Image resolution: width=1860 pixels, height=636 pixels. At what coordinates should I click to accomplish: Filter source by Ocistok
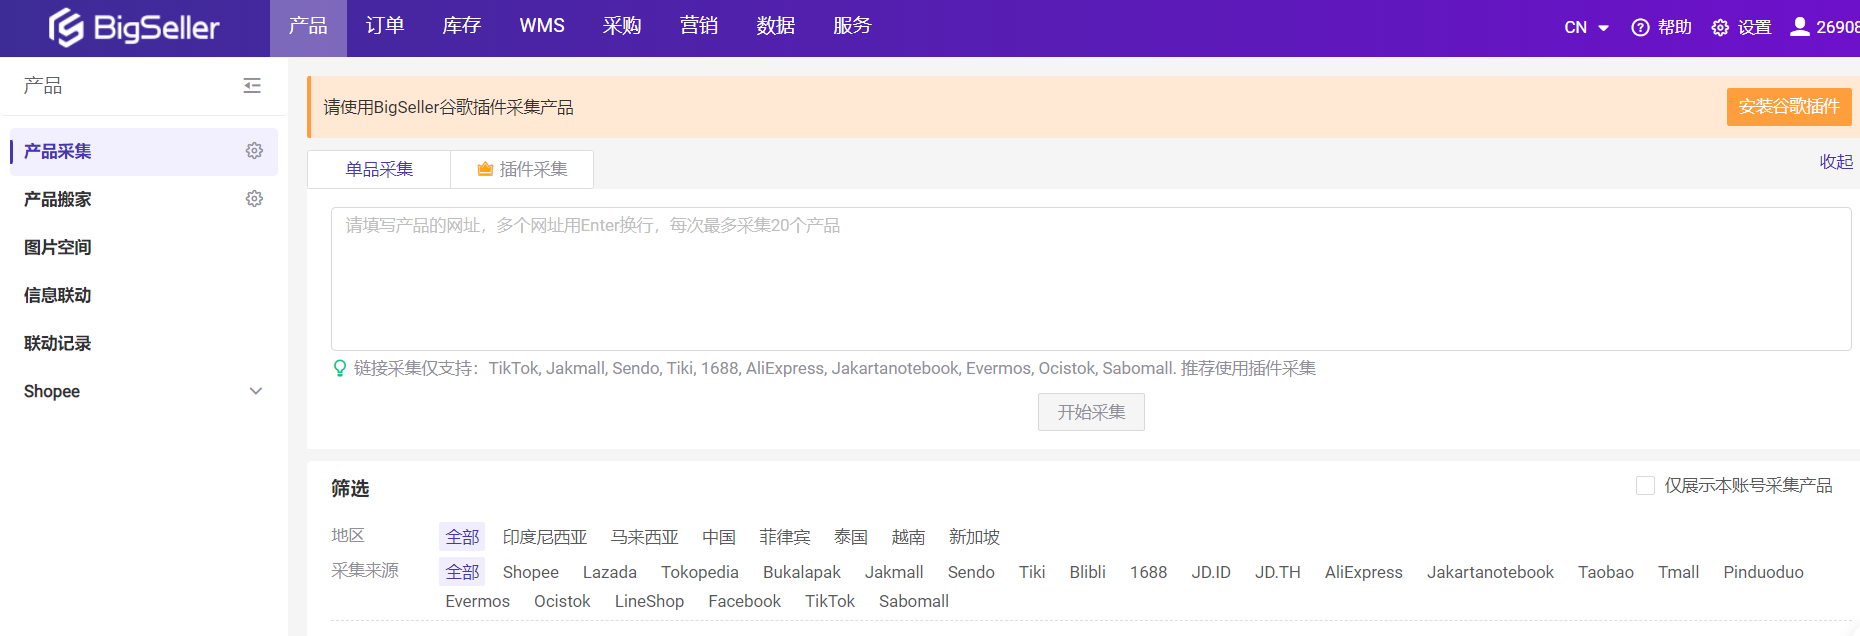click(x=562, y=601)
